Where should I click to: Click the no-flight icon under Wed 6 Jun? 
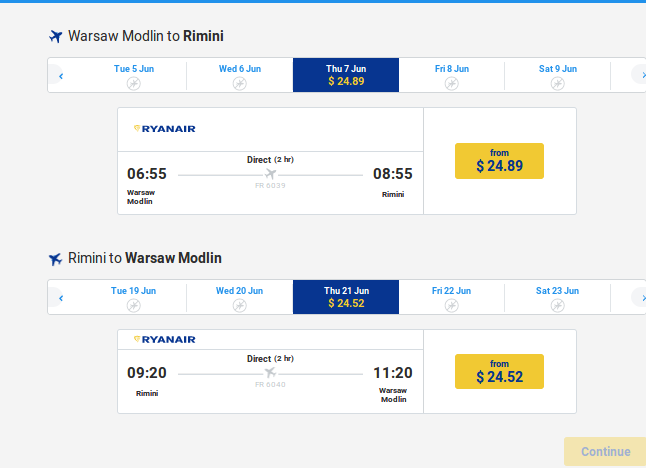tap(240, 84)
